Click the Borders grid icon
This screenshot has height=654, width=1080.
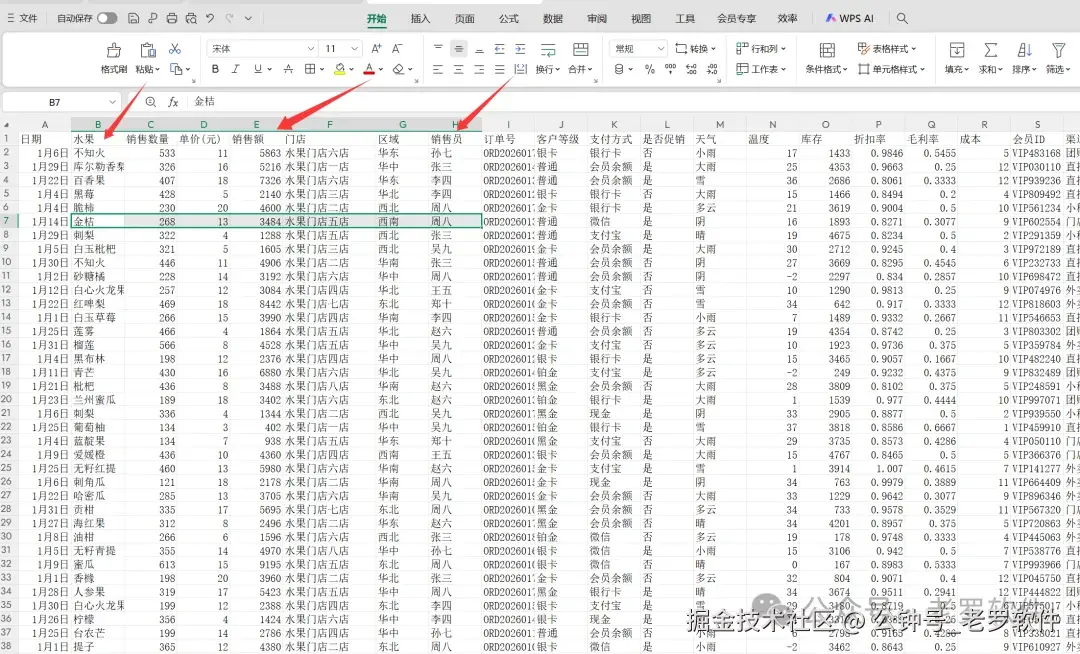tap(310, 69)
